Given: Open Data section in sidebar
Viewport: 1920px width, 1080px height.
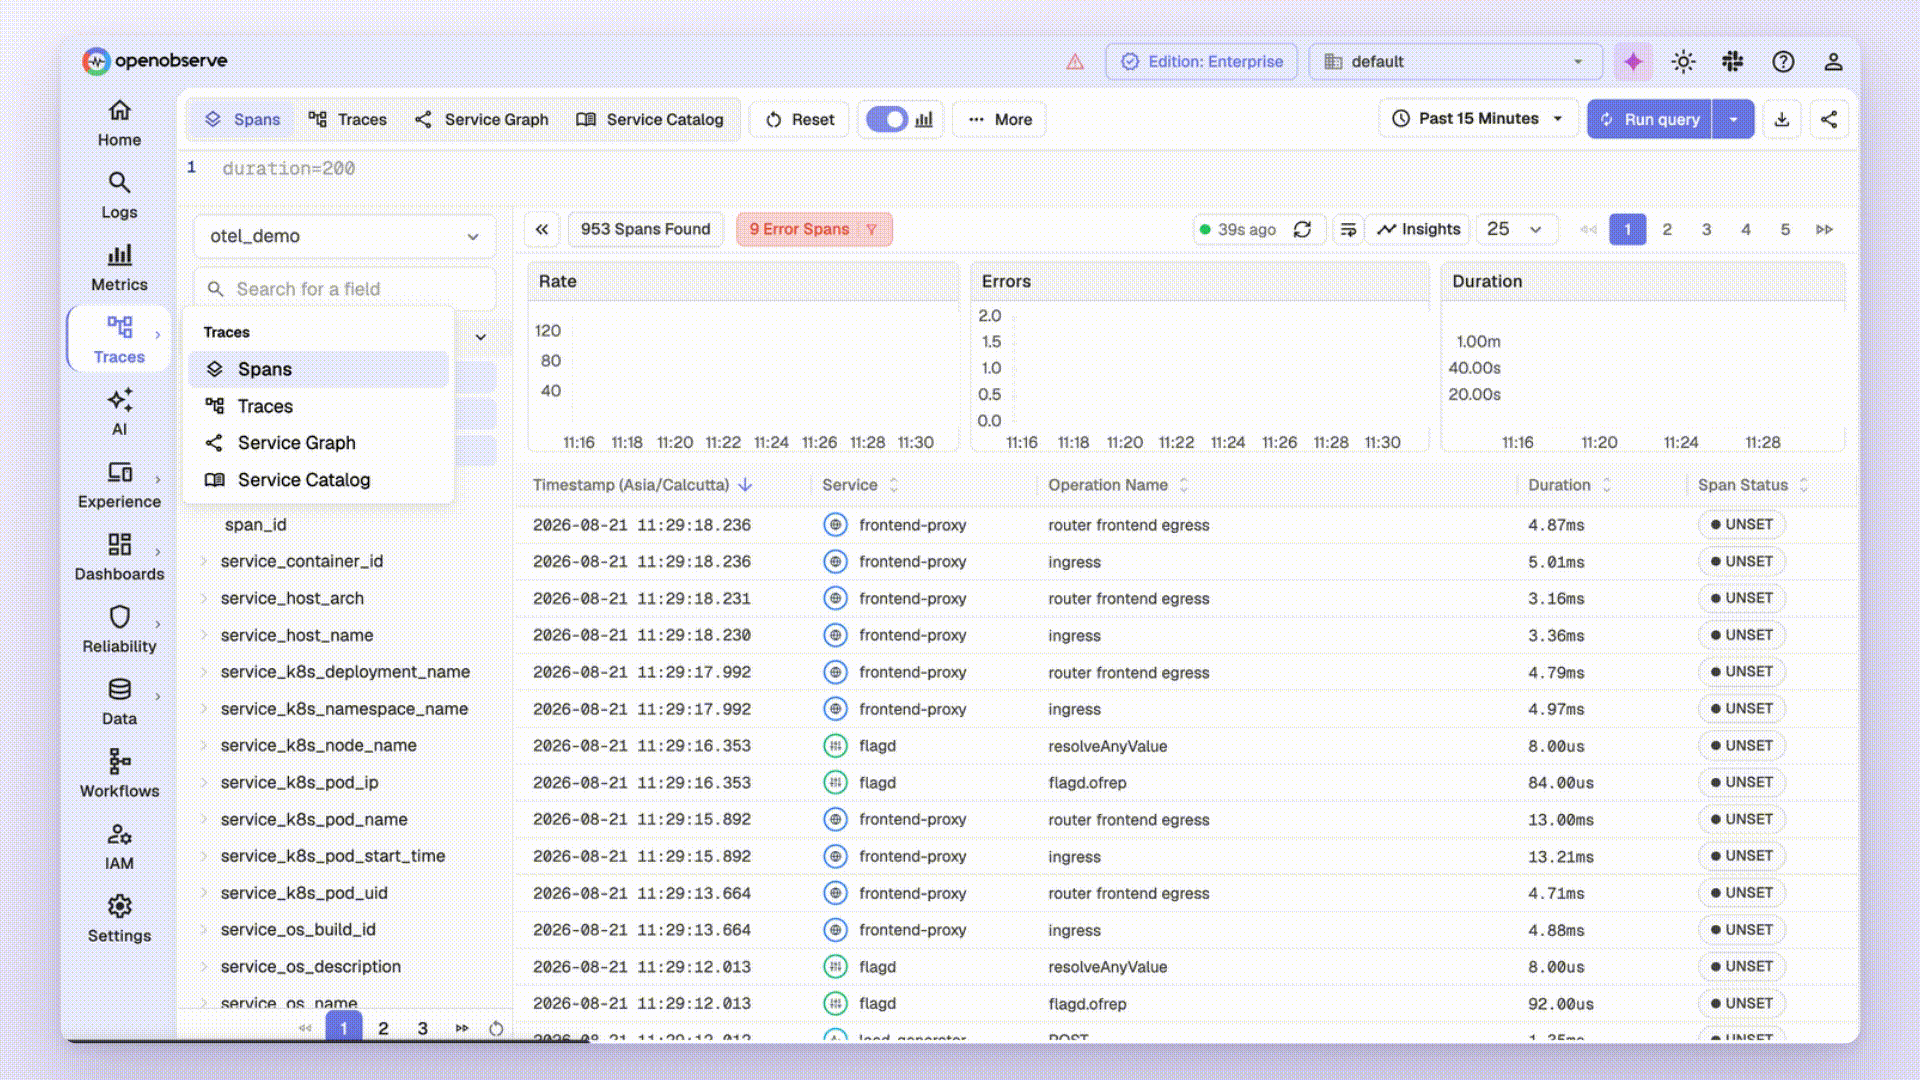Looking at the screenshot, I should point(119,702).
